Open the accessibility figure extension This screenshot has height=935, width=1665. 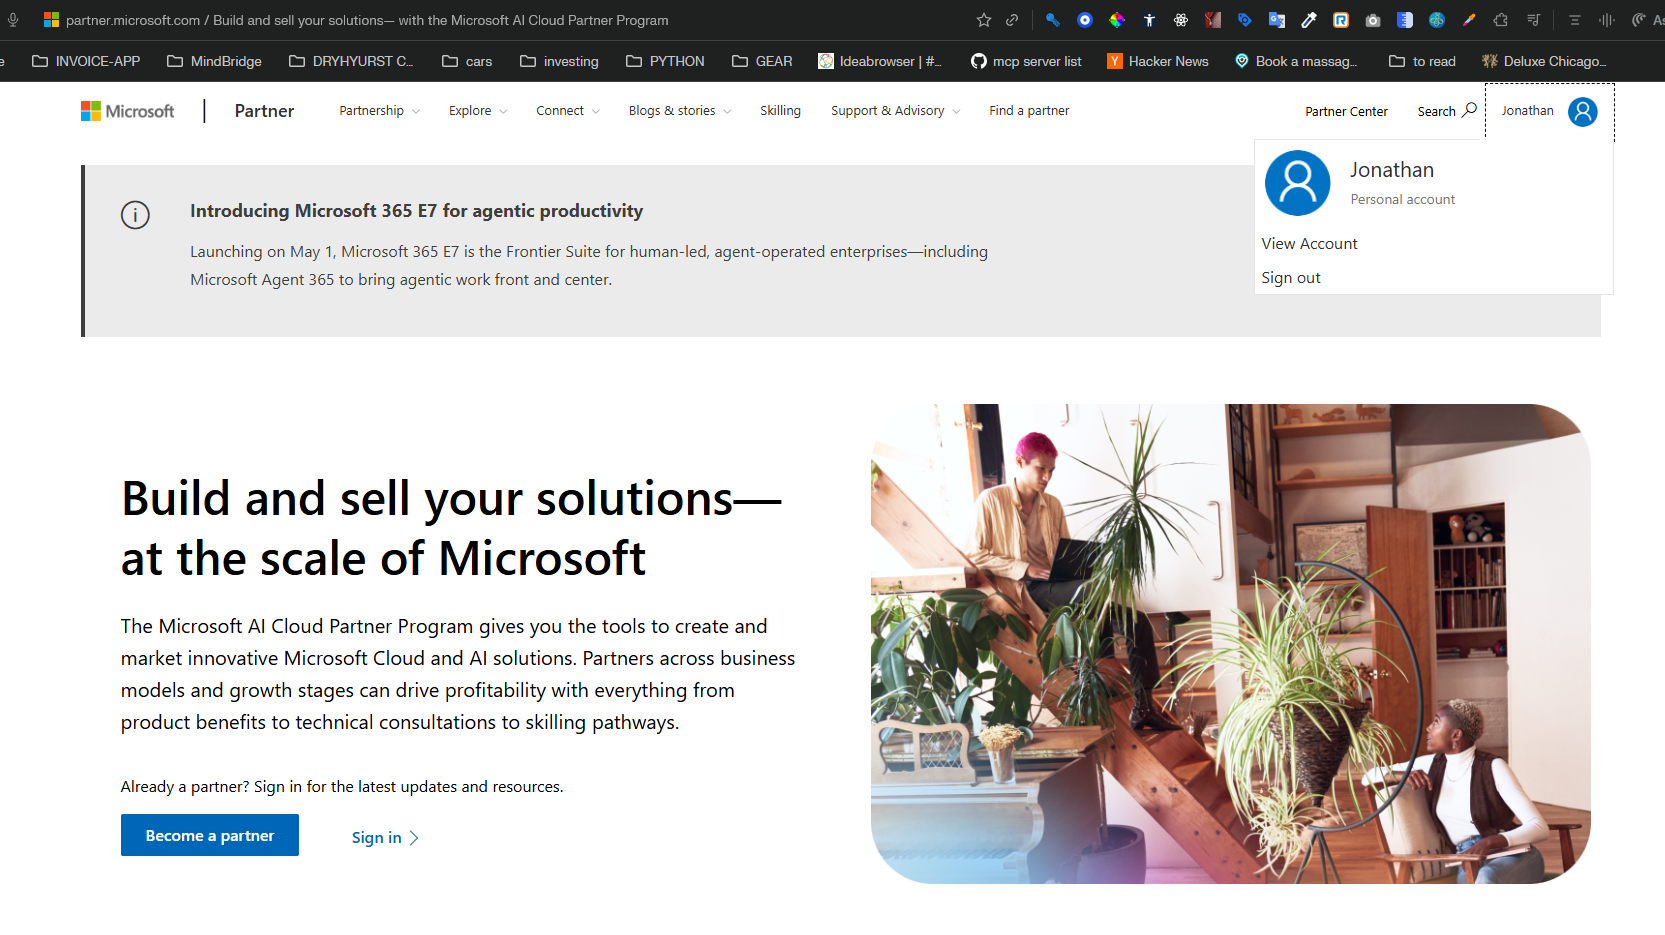[x=1149, y=20]
